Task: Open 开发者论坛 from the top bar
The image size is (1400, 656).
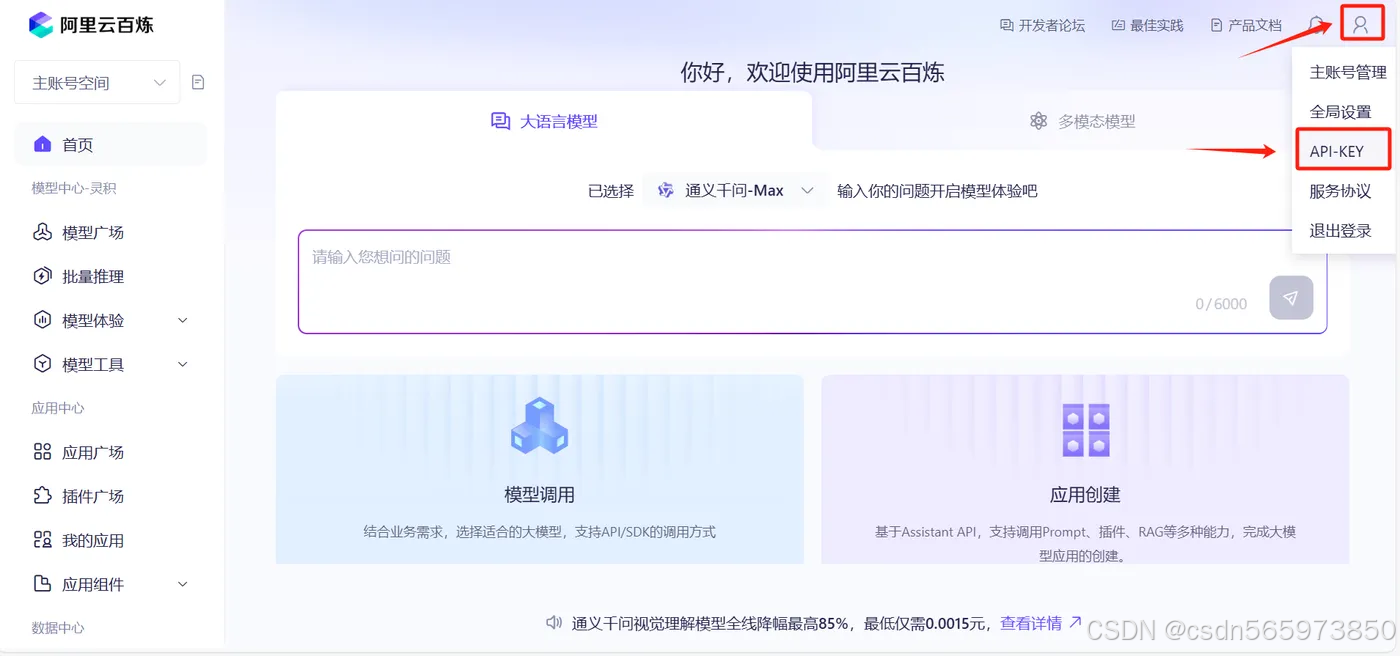Action: coord(1043,25)
